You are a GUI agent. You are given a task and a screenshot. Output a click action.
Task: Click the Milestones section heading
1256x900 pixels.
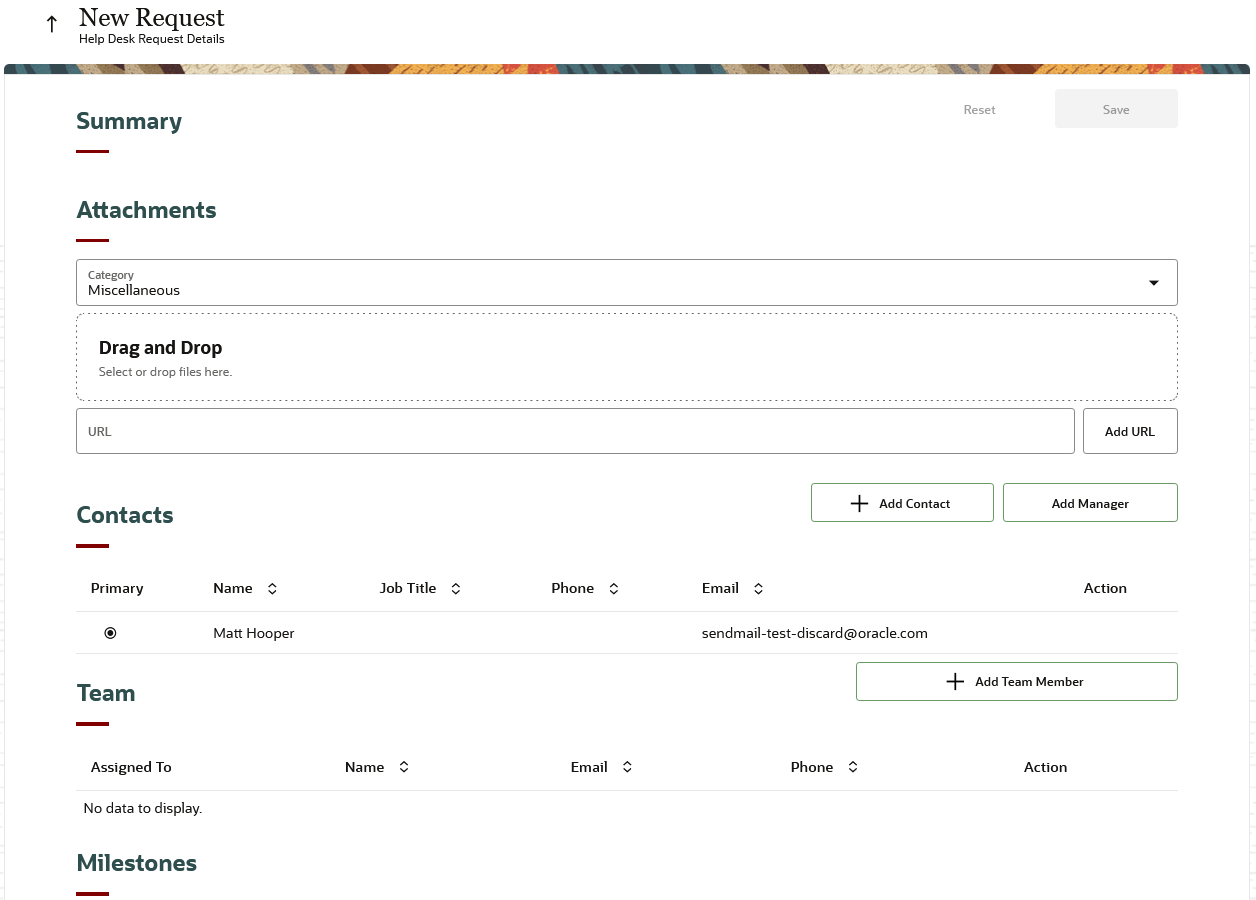point(137,863)
